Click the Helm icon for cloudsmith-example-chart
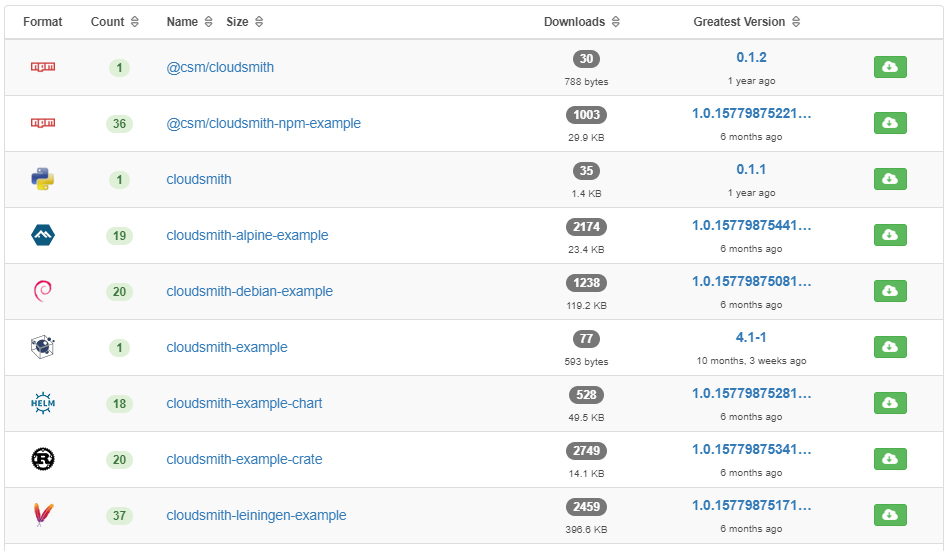 point(43,403)
